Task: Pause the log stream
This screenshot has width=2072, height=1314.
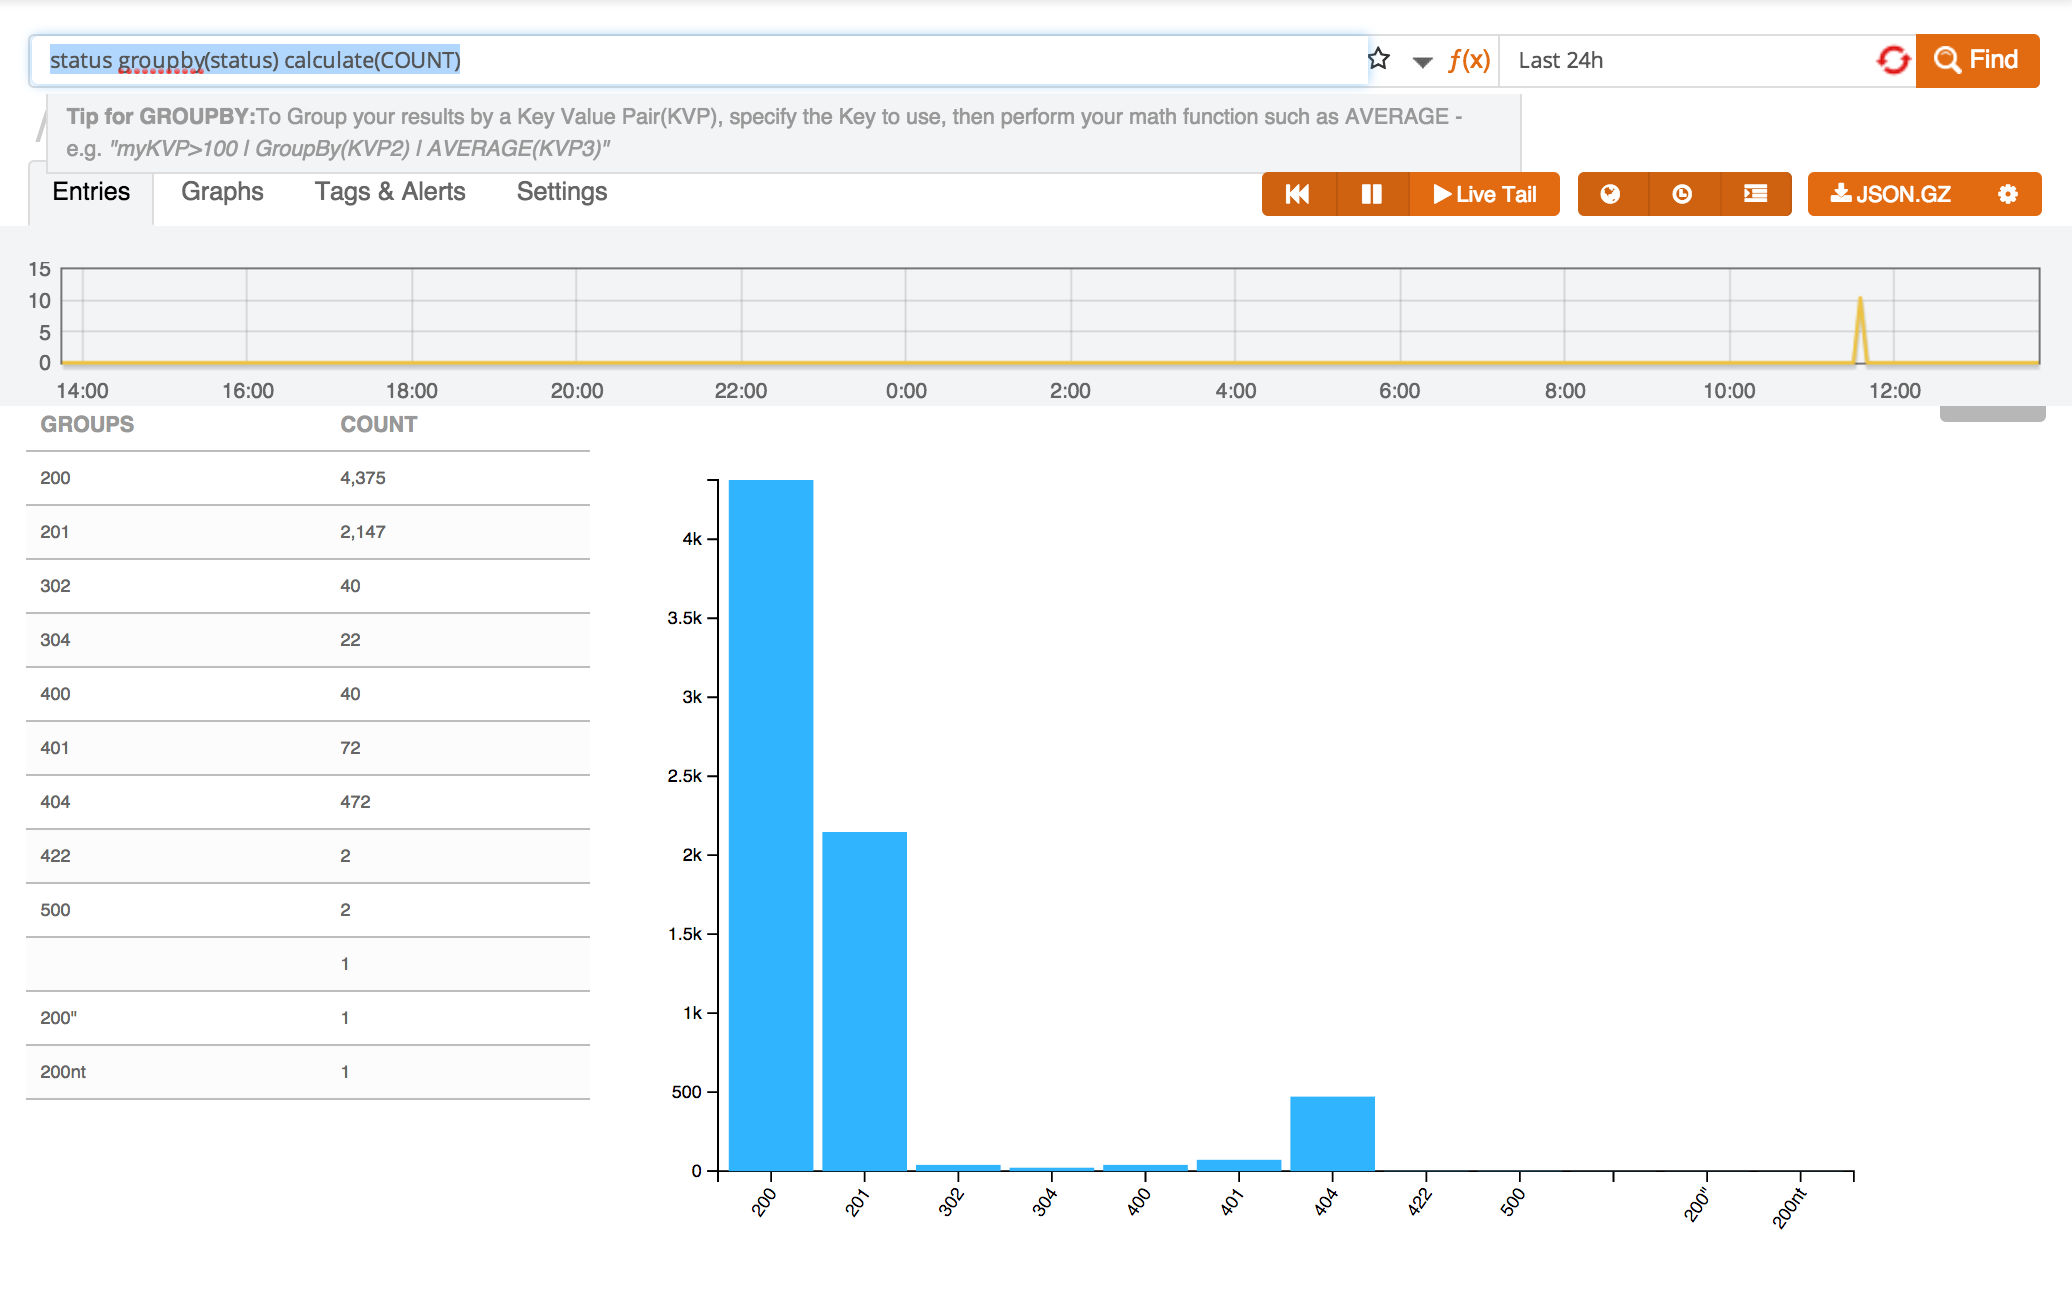Action: coord(1371,194)
